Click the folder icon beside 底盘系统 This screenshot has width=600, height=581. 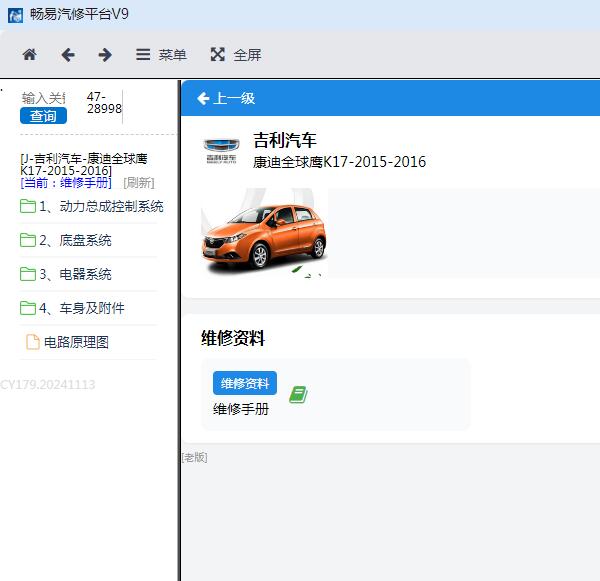click(x=28, y=240)
